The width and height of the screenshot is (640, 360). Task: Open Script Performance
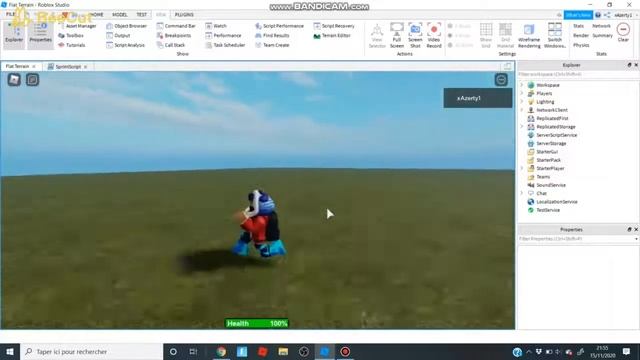pos(279,26)
